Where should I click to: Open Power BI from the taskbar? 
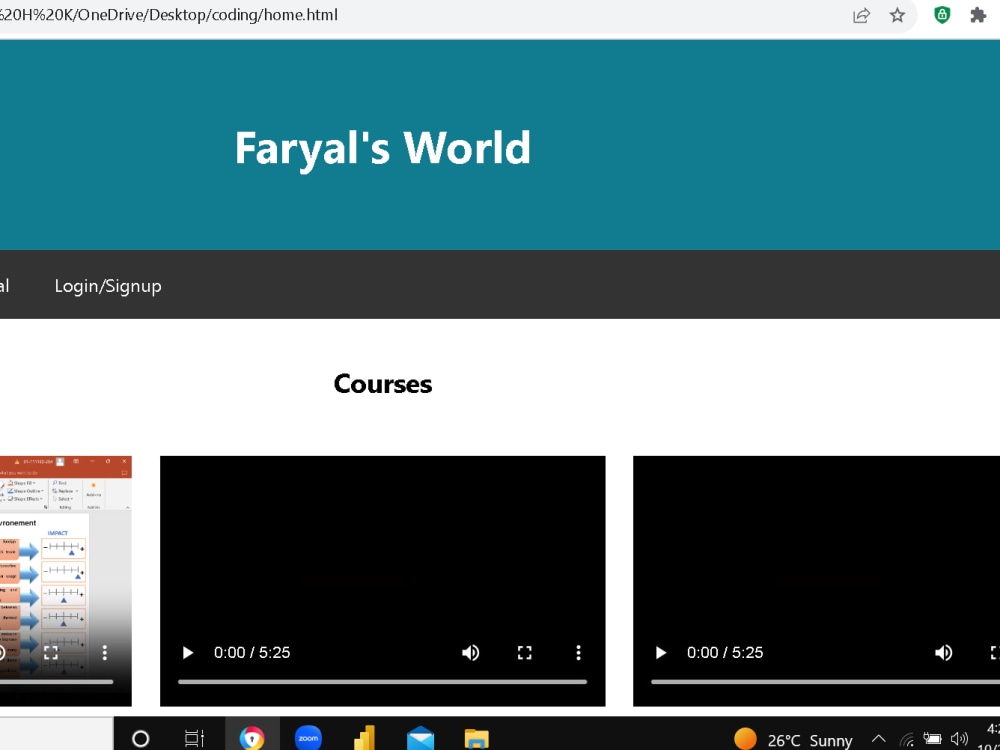pyautogui.click(x=364, y=739)
